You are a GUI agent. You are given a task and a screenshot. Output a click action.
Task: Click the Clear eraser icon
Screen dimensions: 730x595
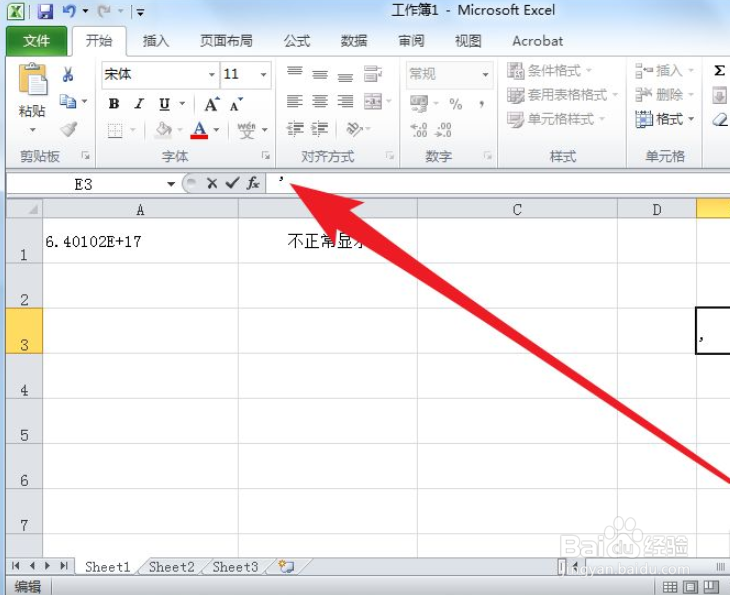(x=719, y=120)
